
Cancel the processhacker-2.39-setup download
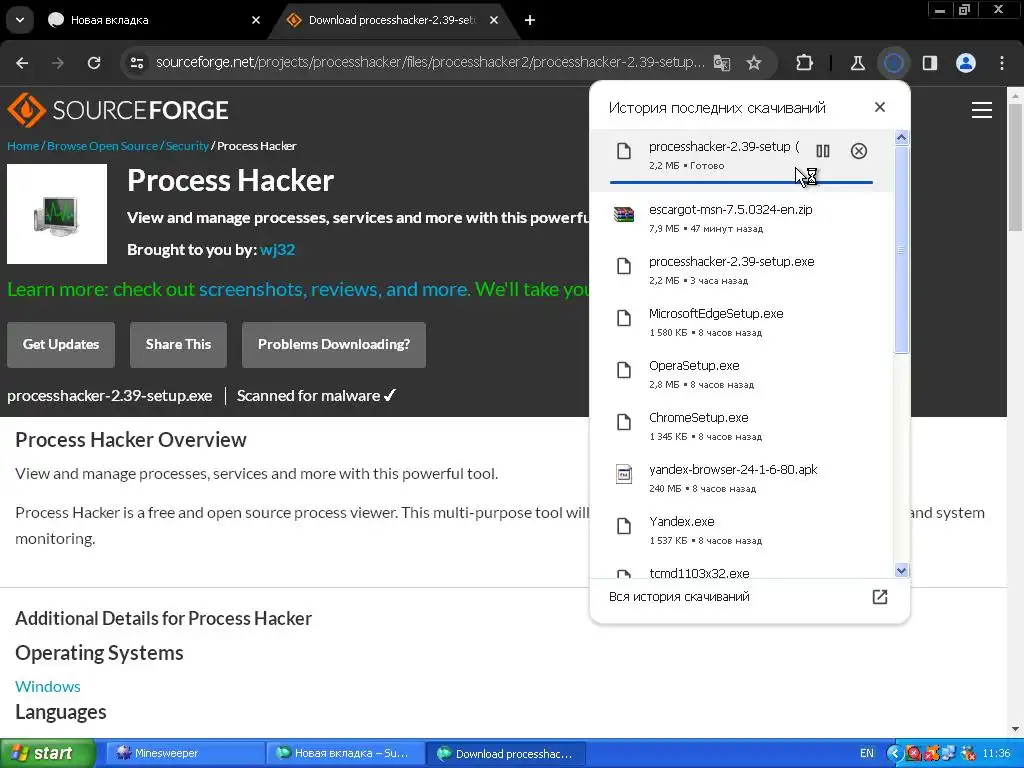[x=859, y=151]
